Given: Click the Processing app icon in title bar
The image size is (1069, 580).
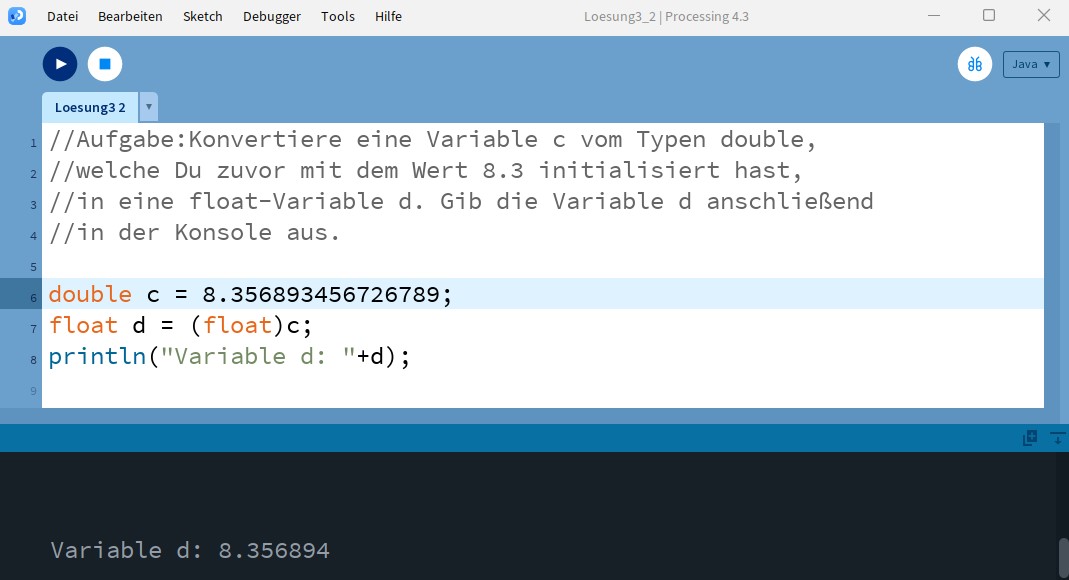Looking at the screenshot, I should click(17, 16).
